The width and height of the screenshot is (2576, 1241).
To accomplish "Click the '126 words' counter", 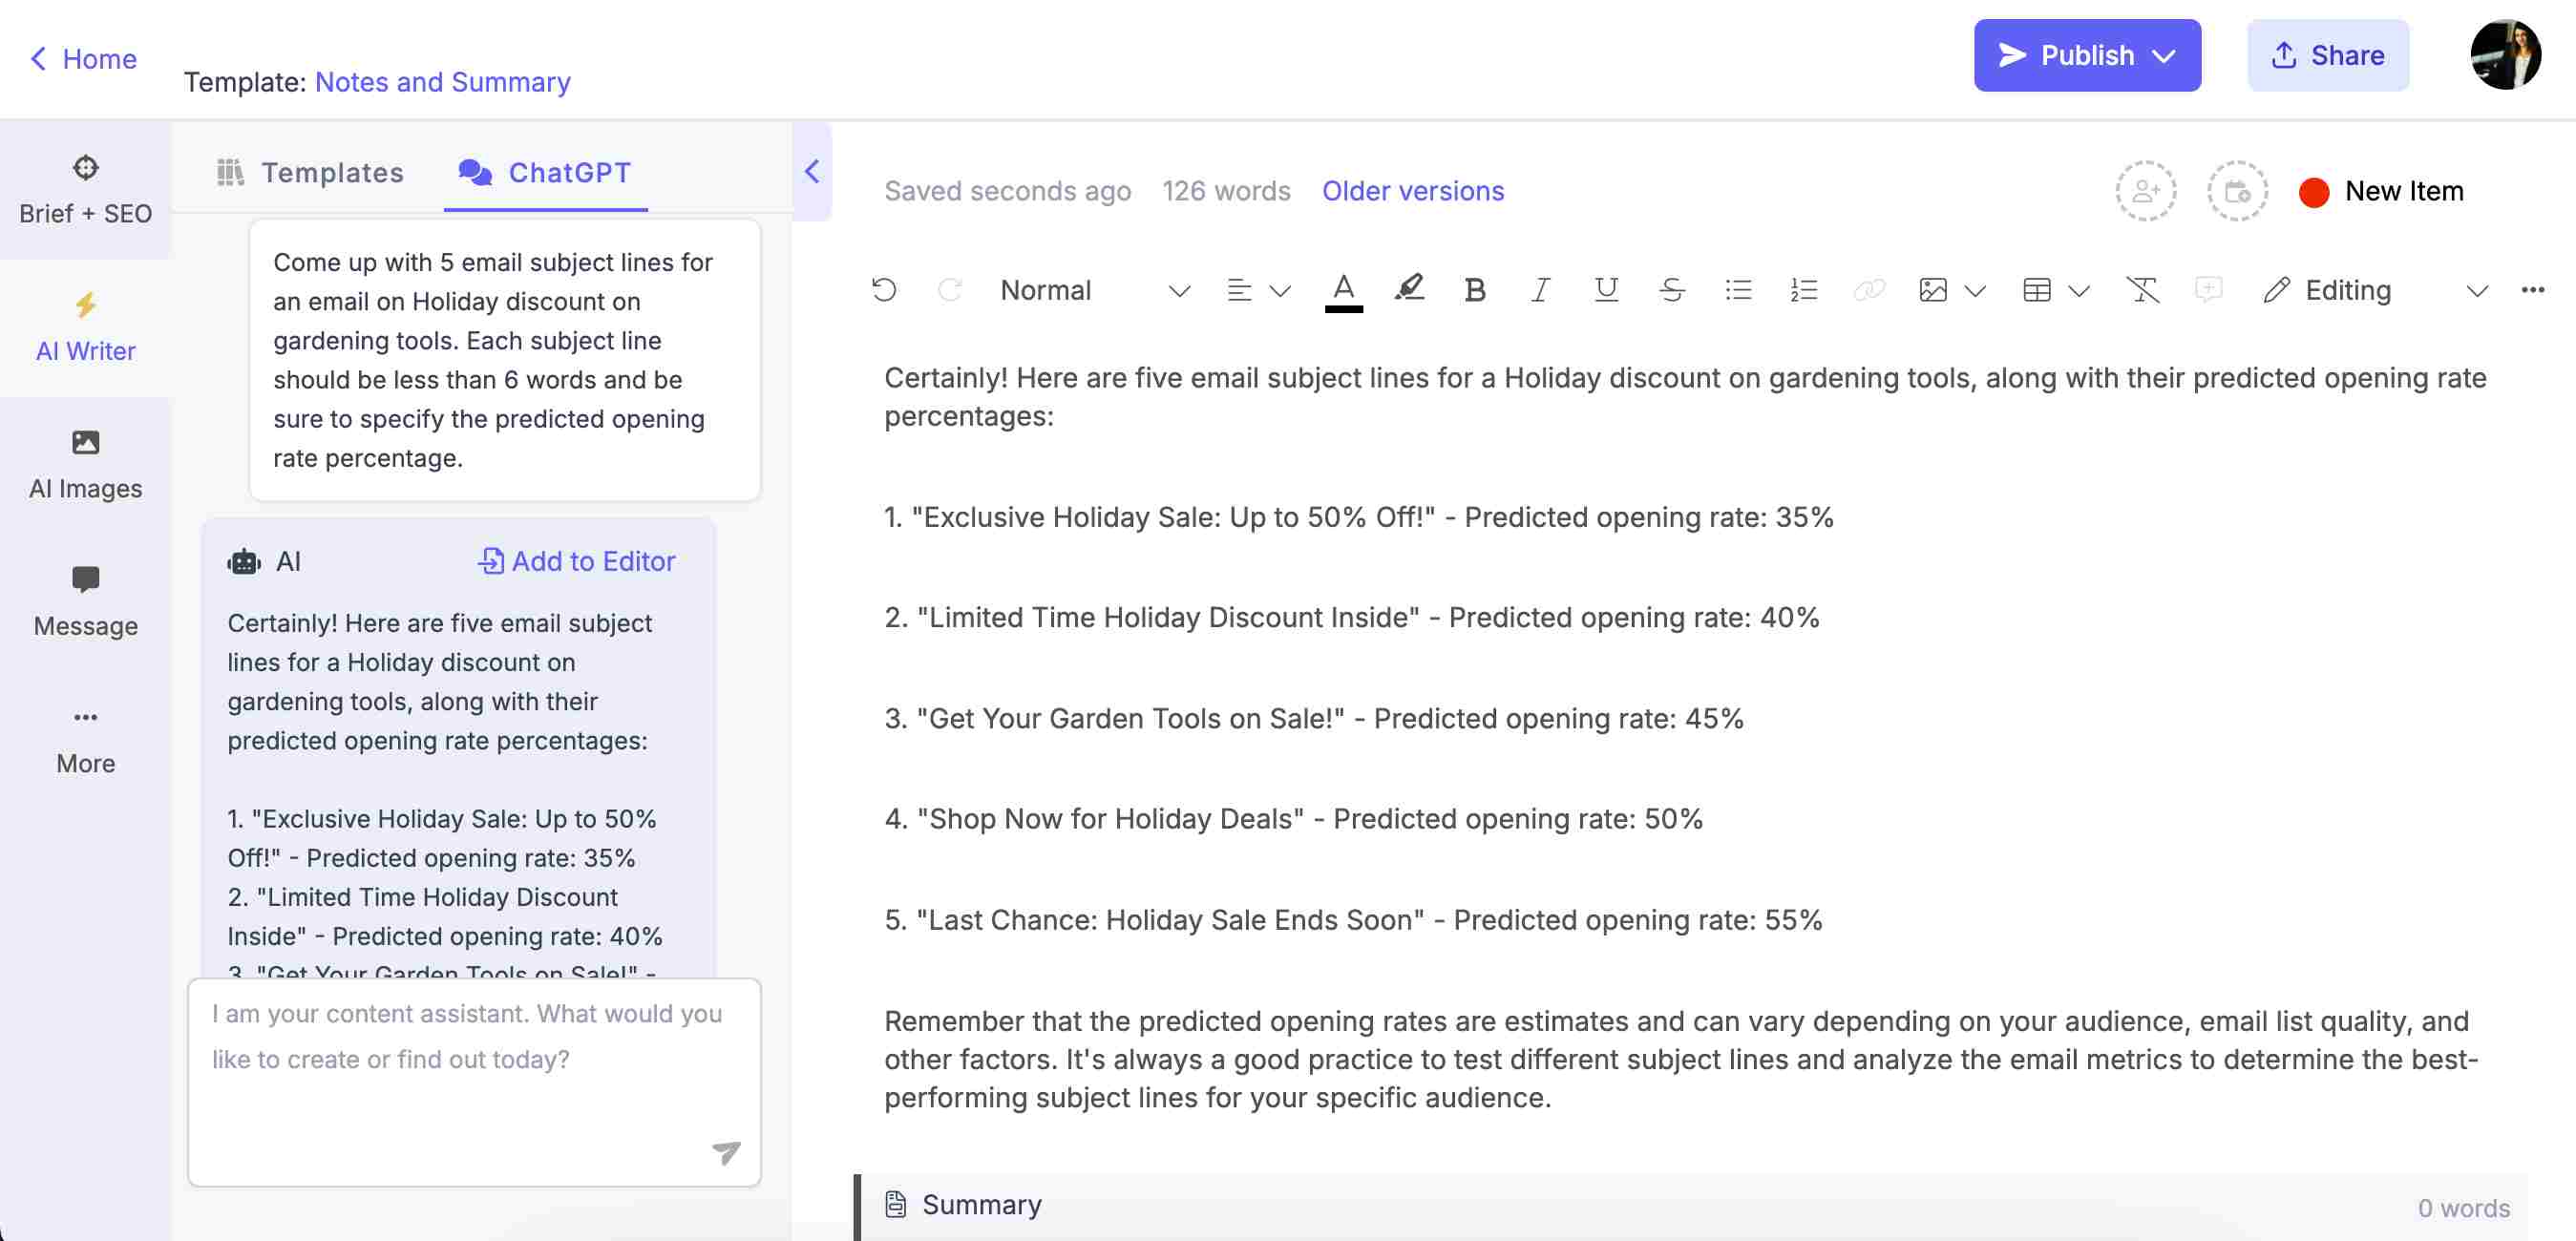I will tap(1226, 191).
